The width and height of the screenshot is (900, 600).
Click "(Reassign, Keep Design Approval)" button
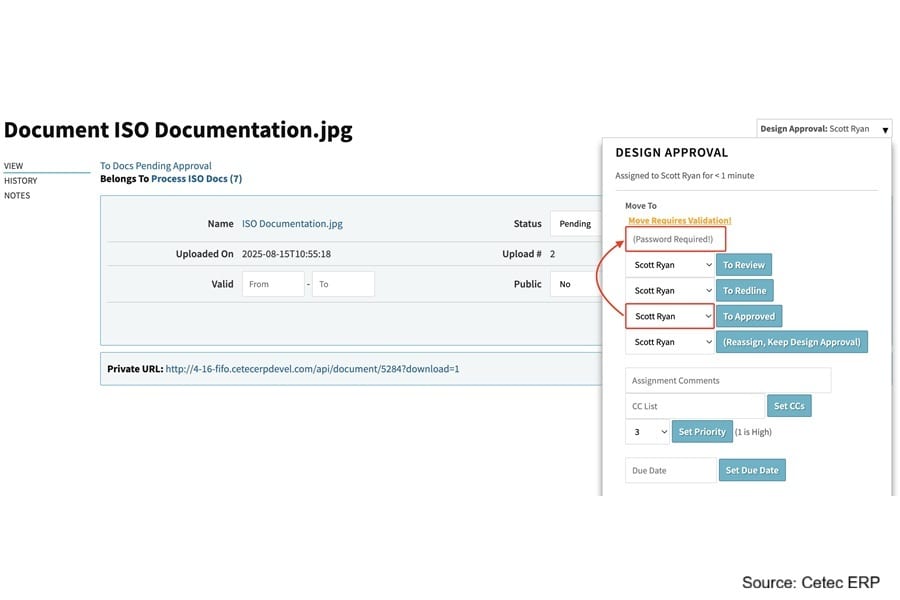[793, 341]
